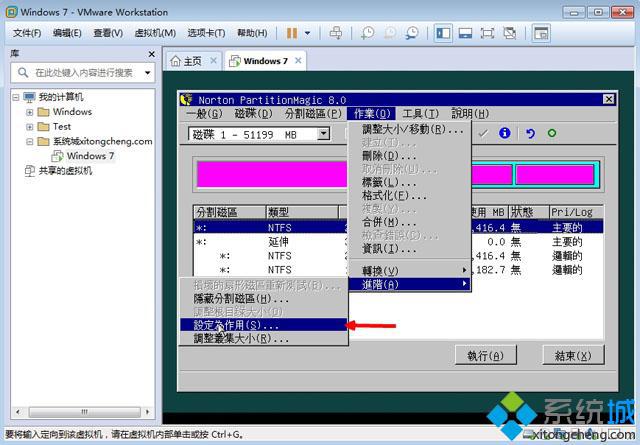Image resolution: width=640 pixels, height=445 pixels.
Task: Select the Test folder in library
Action: [62, 127]
